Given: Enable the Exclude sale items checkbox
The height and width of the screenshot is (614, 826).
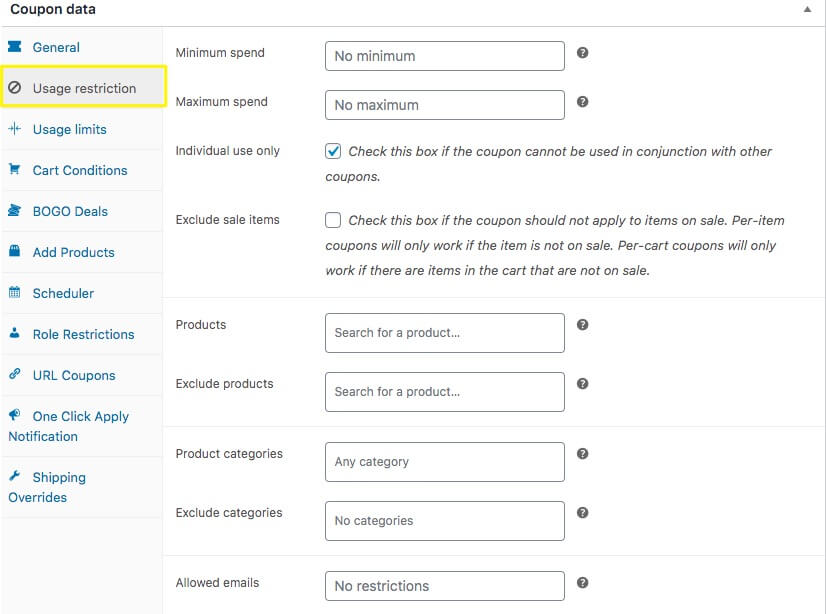Looking at the screenshot, I should click(x=333, y=220).
